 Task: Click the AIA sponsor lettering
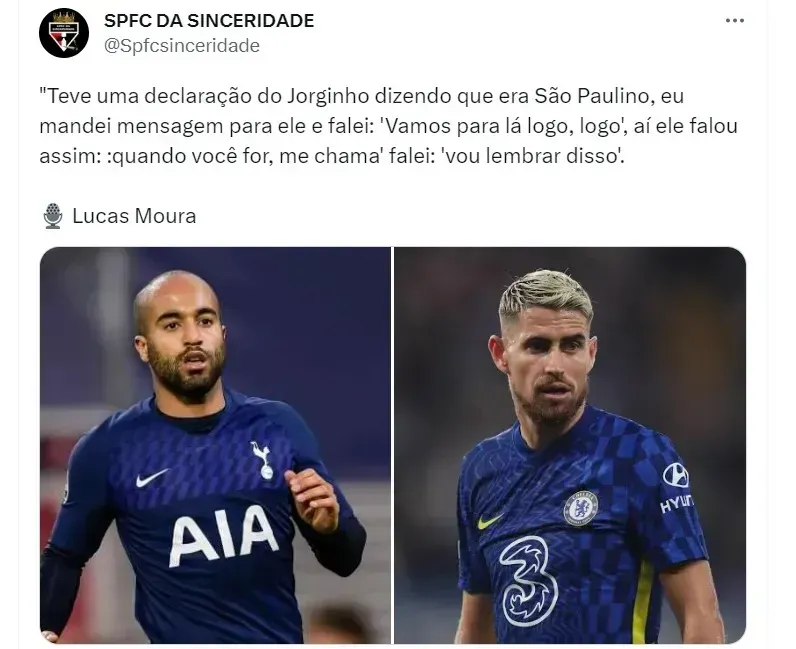coord(223,536)
